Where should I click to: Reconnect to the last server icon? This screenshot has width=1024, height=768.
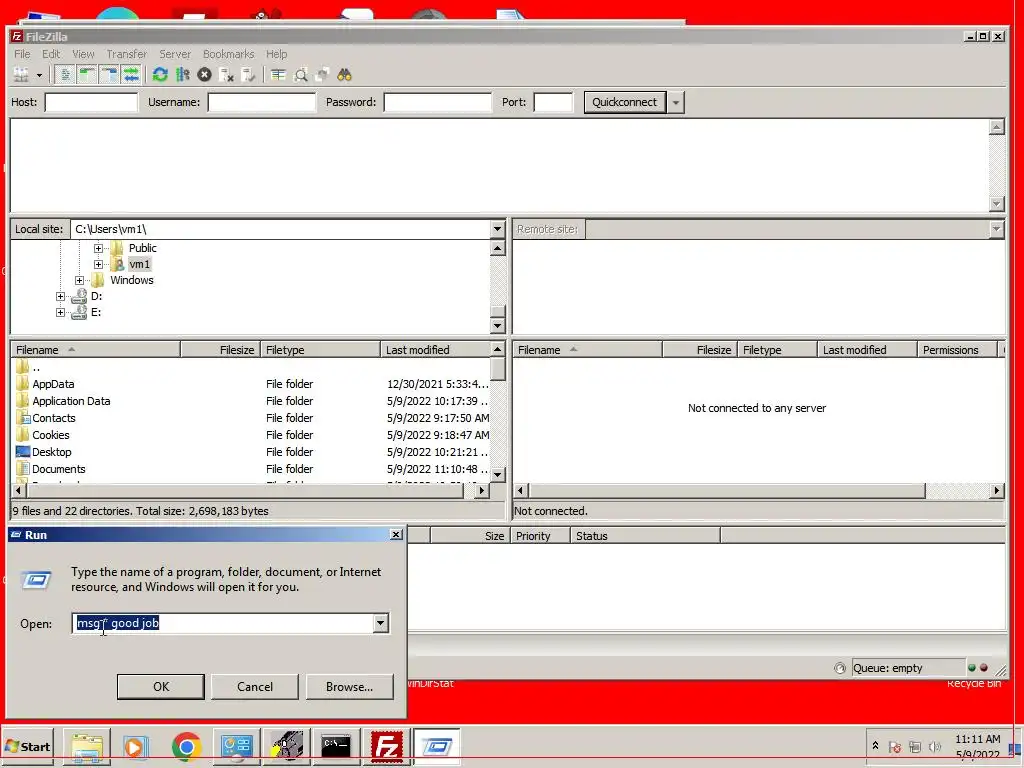[x=248, y=75]
